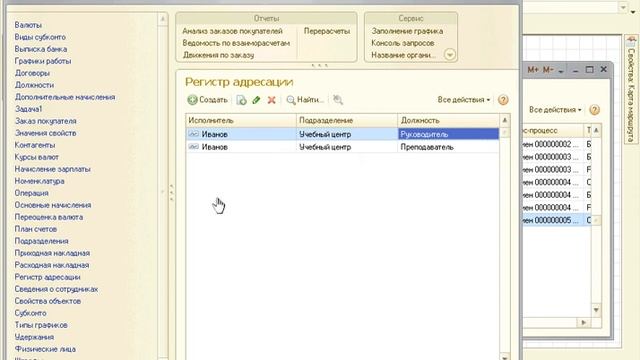Open Контрагенты in navigation panel
Viewport: 640px width, 360px height.
[35, 145]
